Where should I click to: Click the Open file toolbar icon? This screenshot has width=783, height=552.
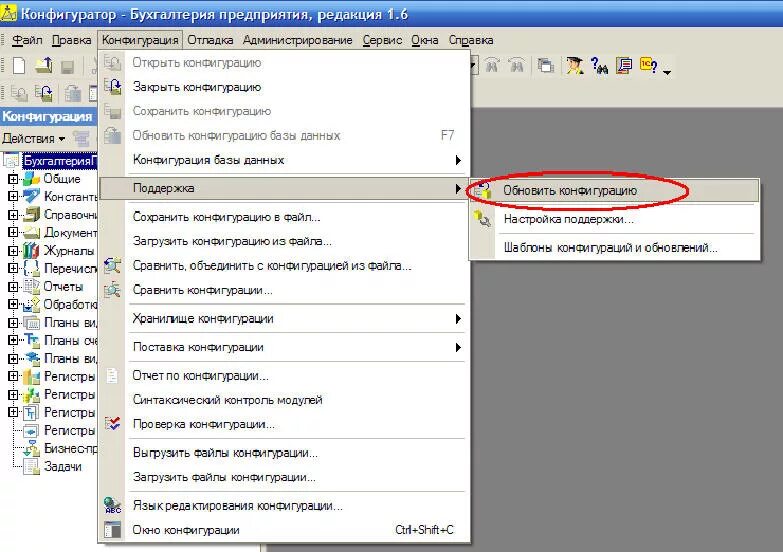[x=43, y=65]
